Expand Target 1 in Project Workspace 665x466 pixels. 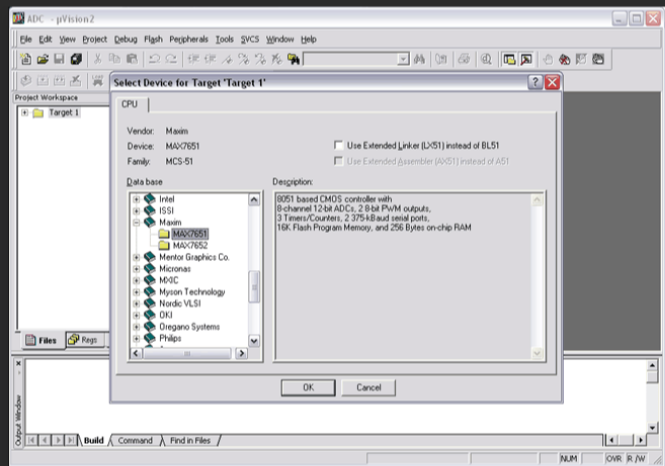25,112
